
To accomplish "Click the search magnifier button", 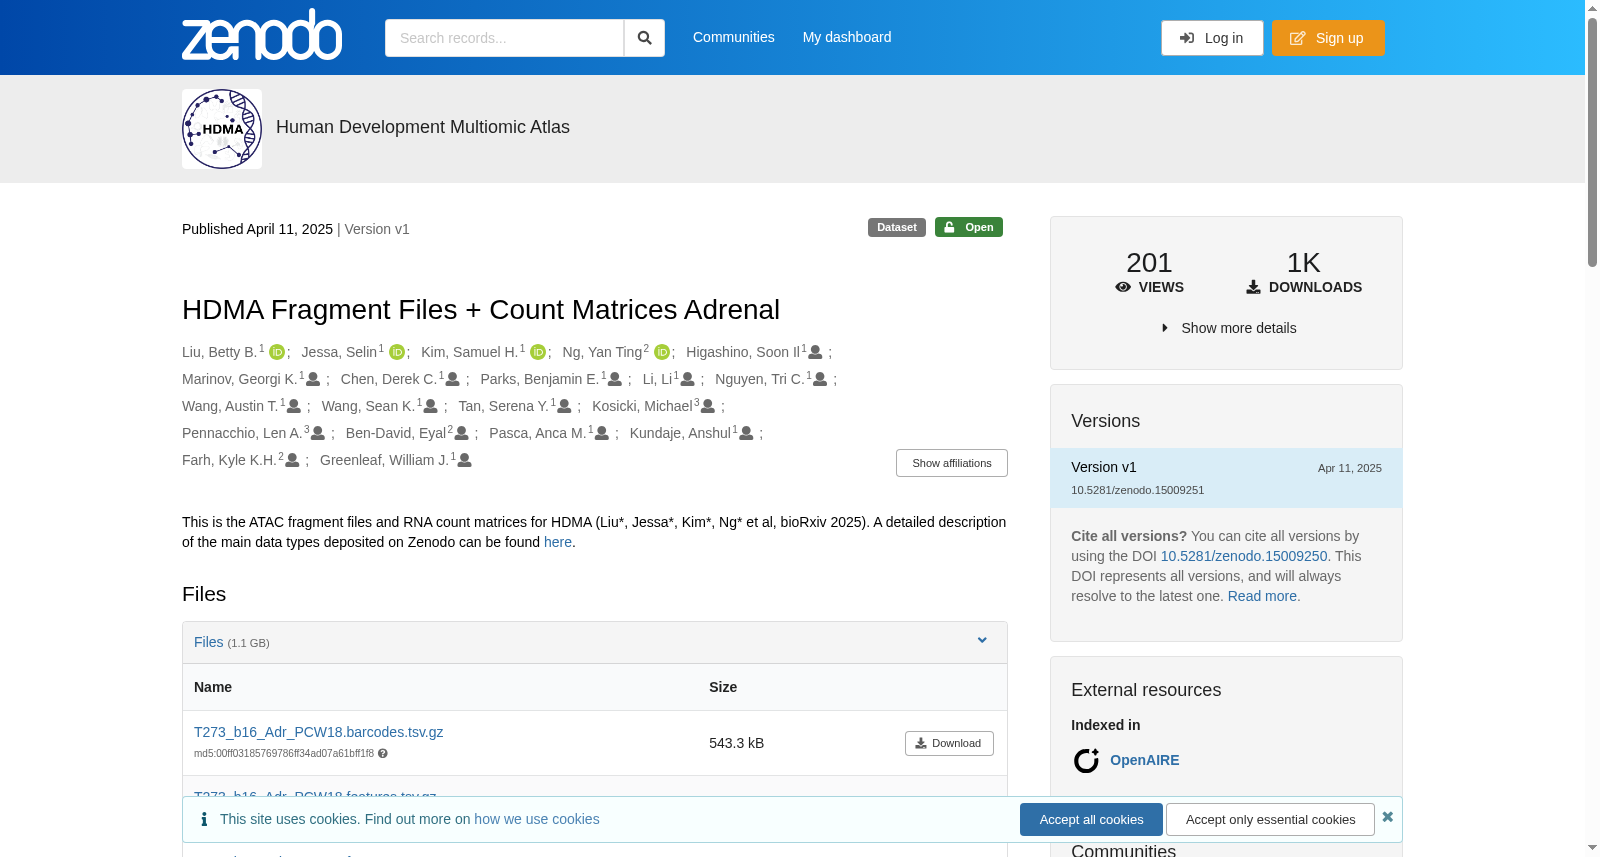I will [644, 38].
